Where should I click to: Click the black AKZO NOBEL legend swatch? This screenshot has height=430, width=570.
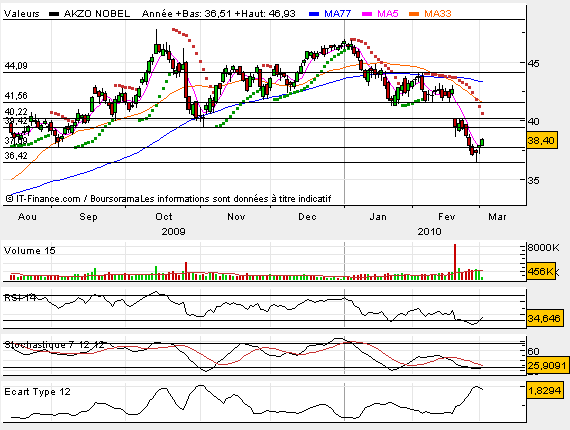[x=54, y=14]
